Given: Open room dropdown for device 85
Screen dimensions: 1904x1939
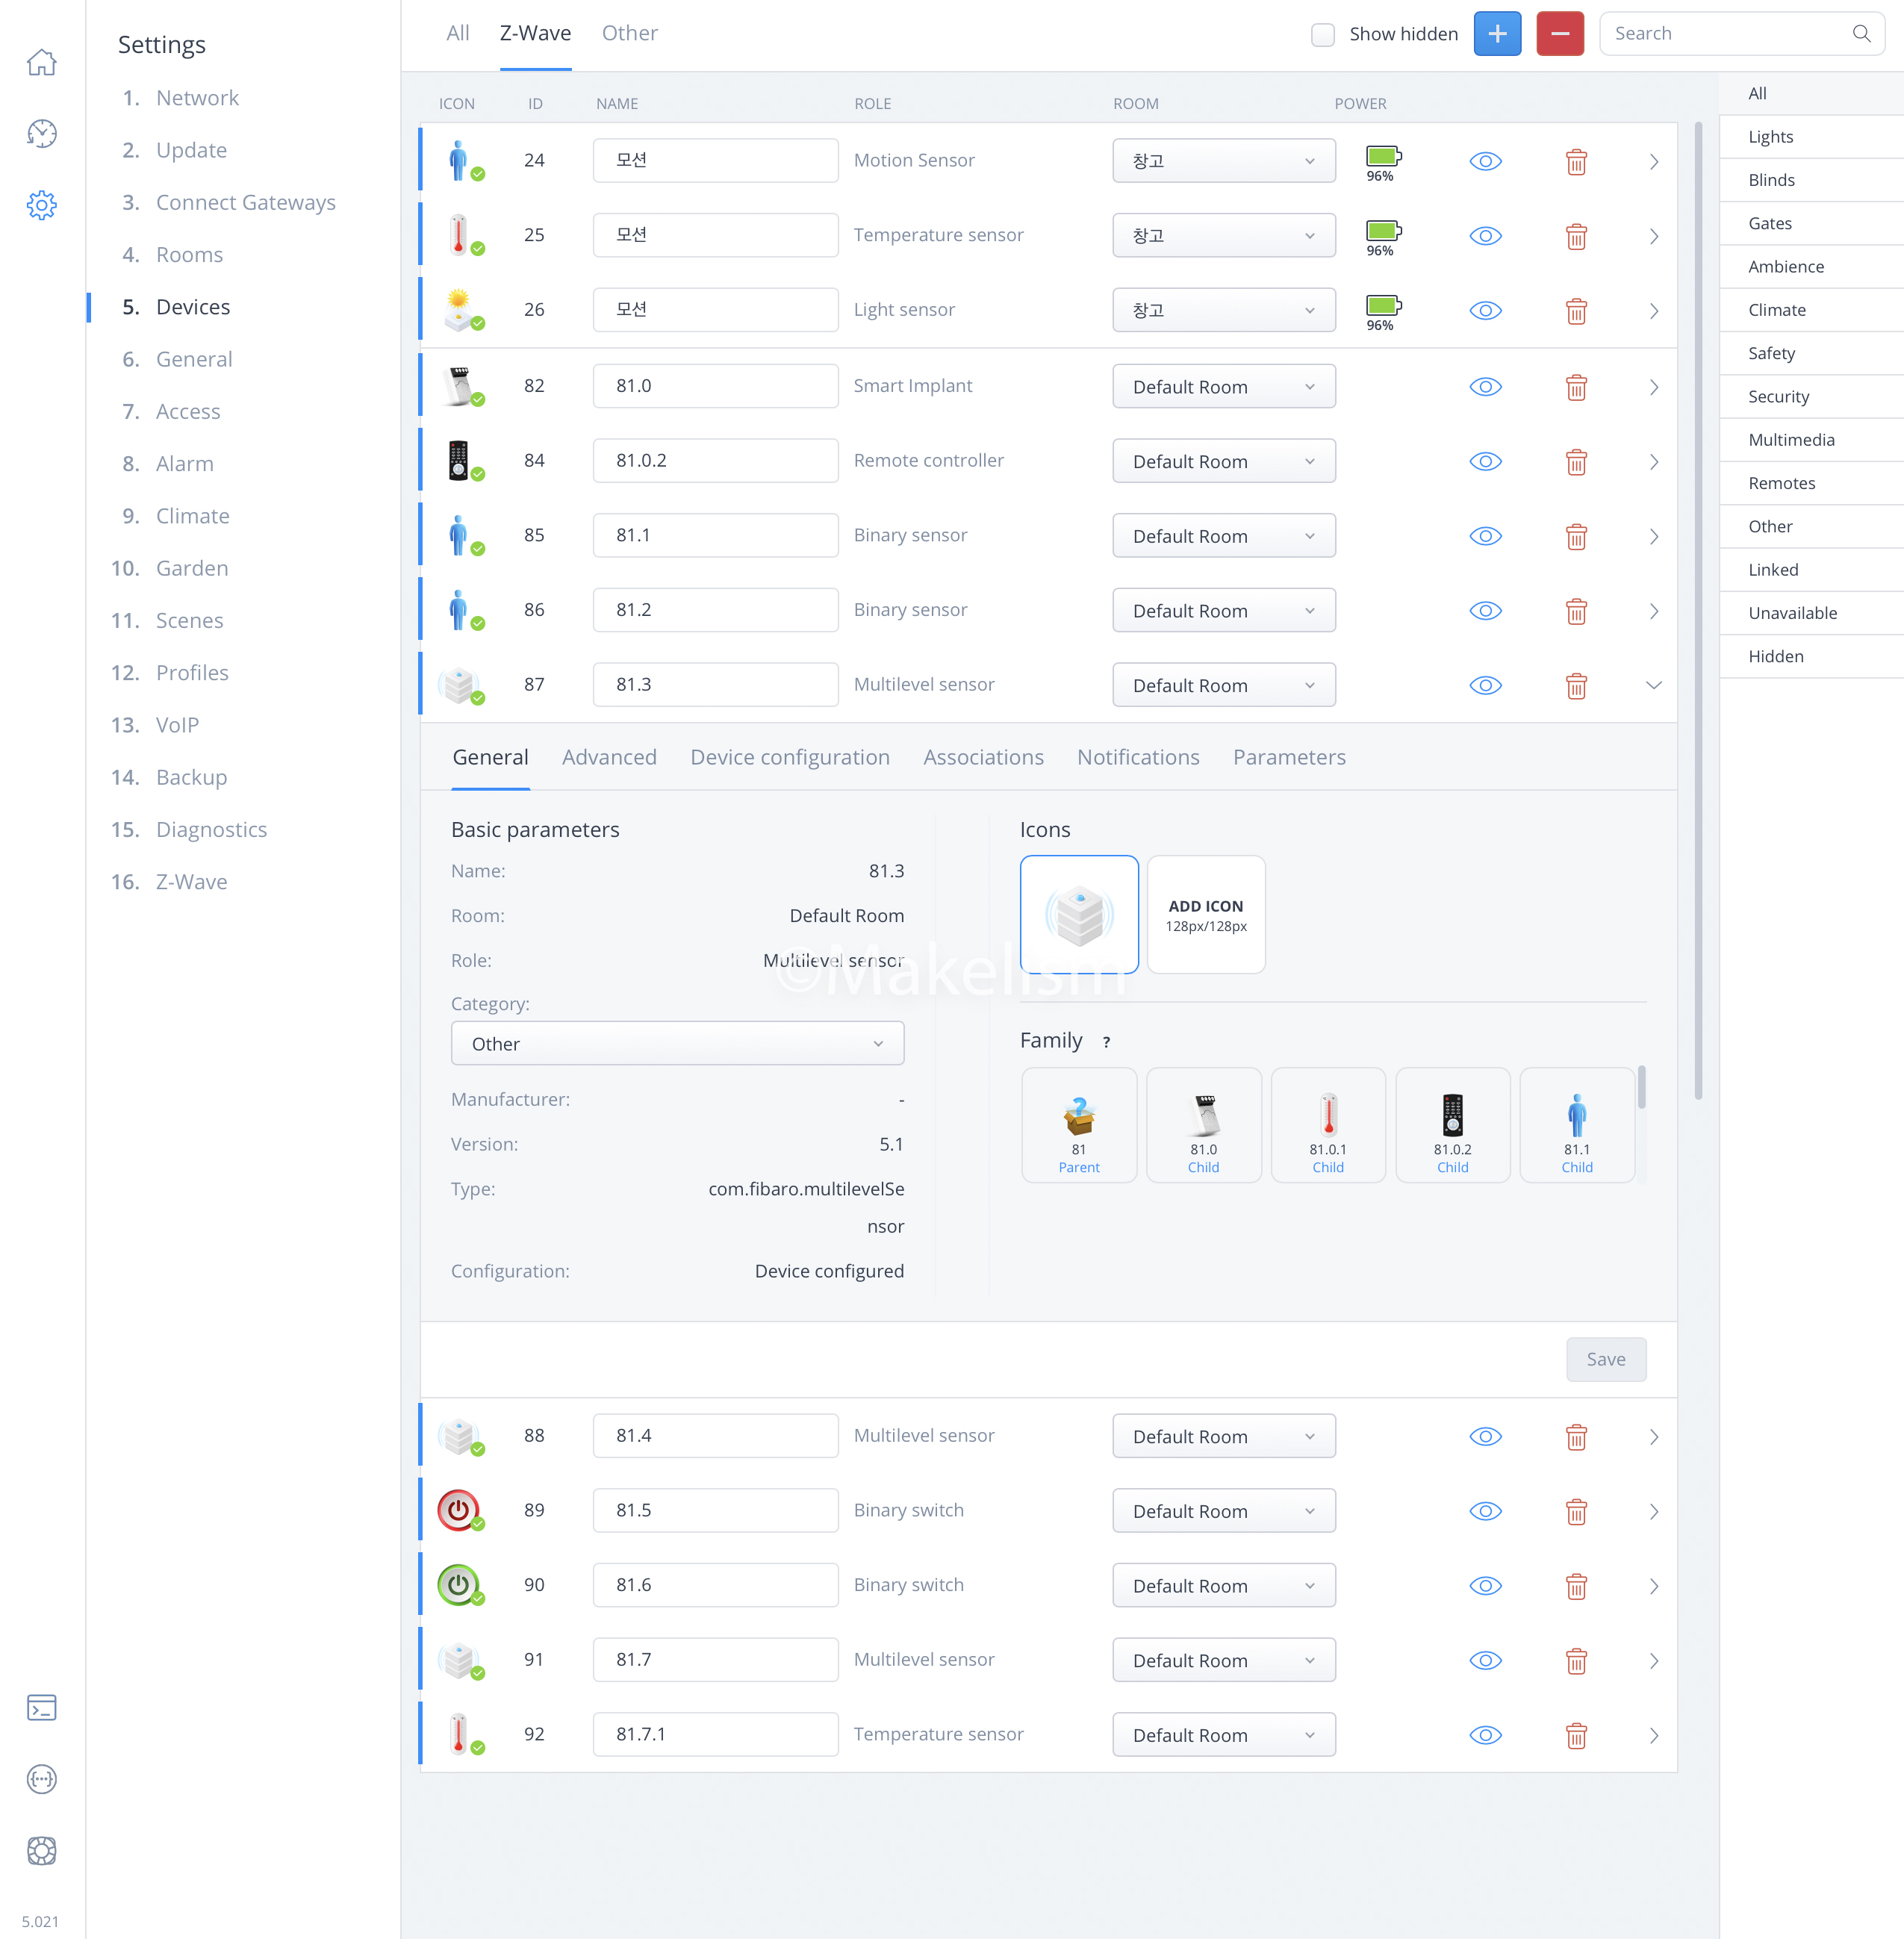Looking at the screenshot, I should coord(1223,536).
